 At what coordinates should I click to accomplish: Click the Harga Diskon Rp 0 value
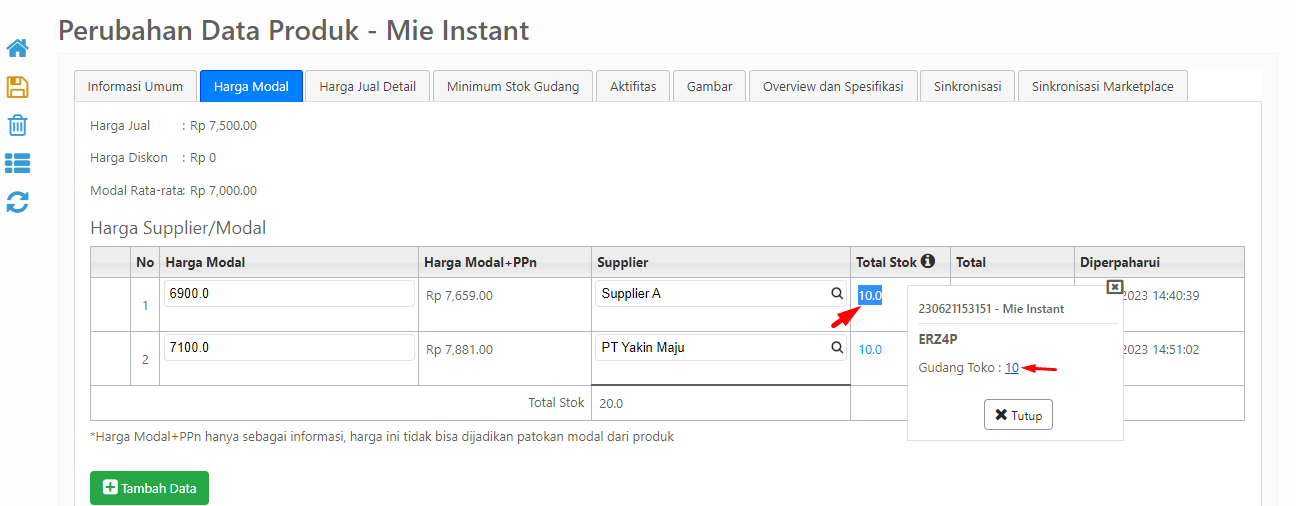click(x=203, y=158)
